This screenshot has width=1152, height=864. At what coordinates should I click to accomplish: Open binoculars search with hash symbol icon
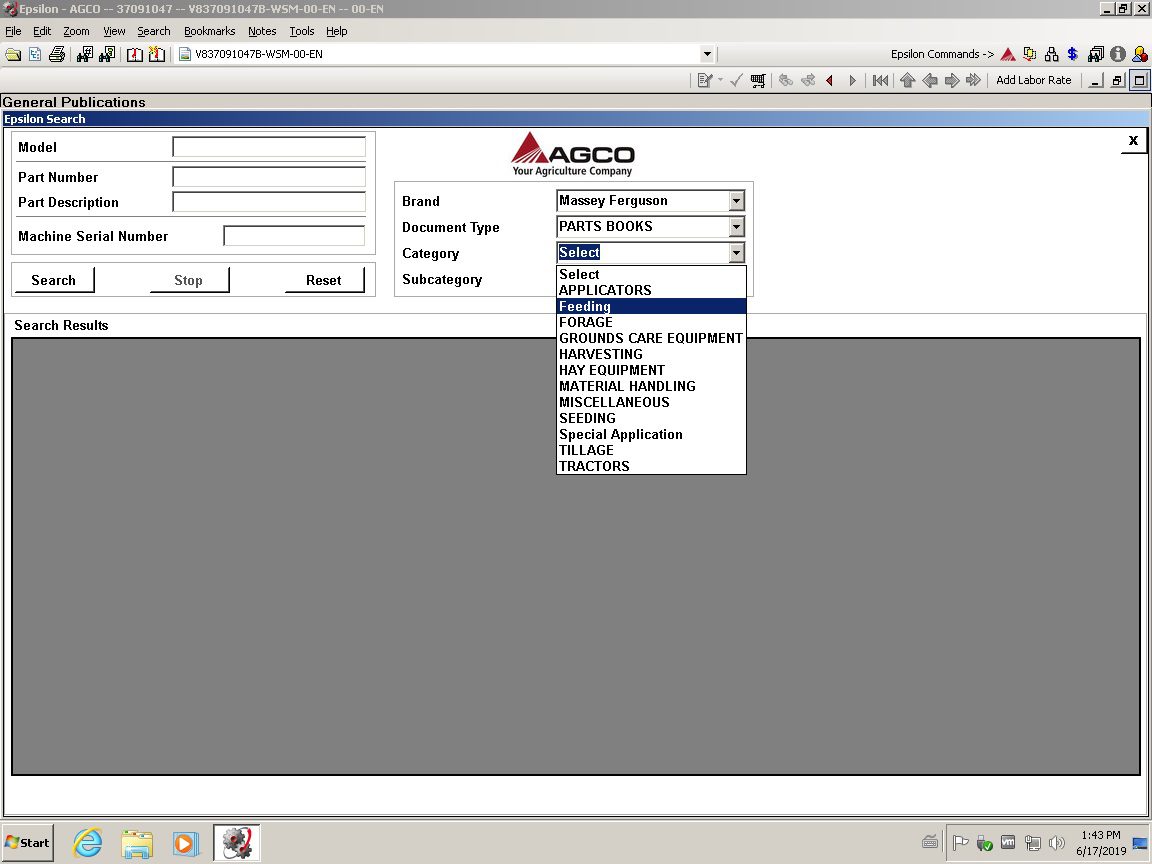(85, 54)
